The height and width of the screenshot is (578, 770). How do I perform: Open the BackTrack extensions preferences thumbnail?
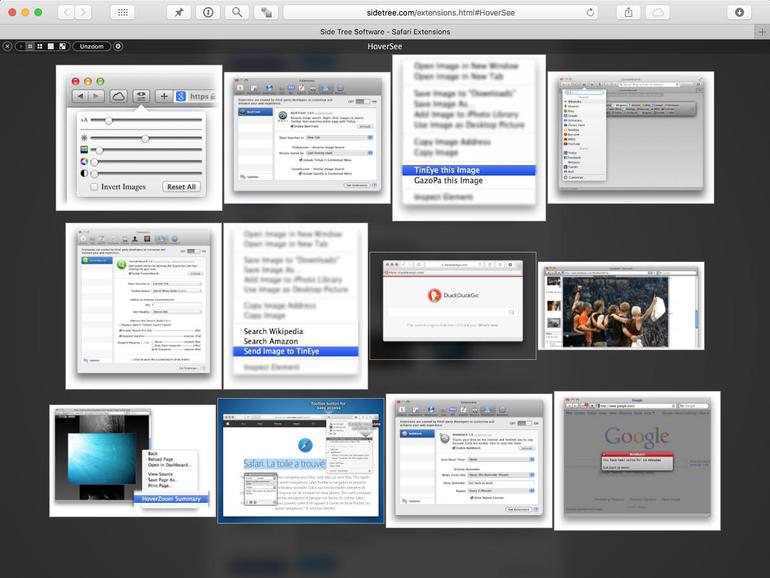coord(307,138)
